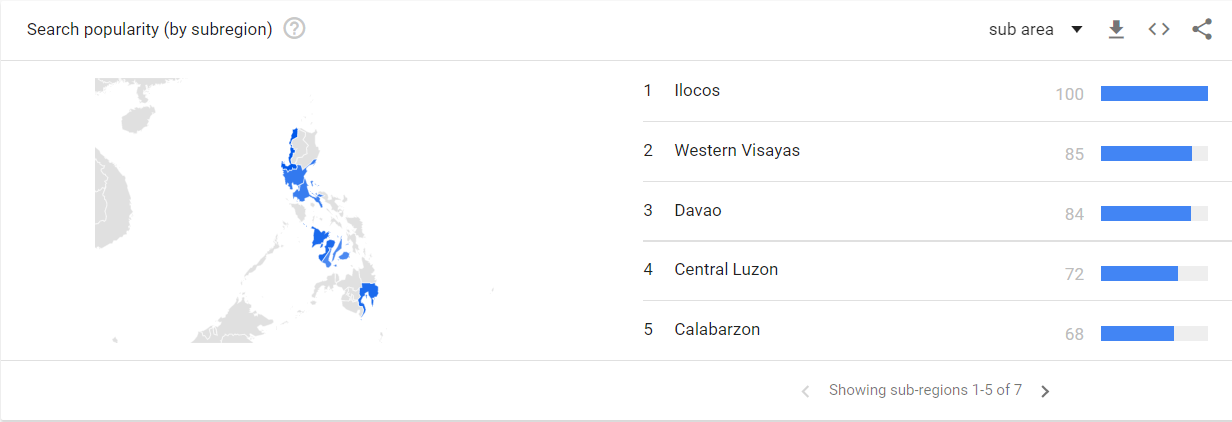
Task: Download the subregion data as CSV
Action: pyautogui.click(x=1116, y=29)
